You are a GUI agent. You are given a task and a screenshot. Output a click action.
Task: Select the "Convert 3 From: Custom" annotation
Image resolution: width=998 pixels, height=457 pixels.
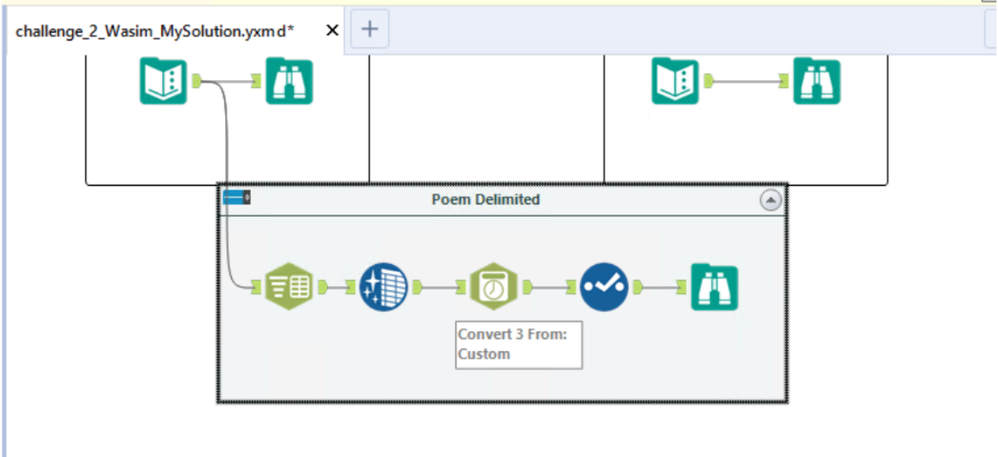point(519,344)
